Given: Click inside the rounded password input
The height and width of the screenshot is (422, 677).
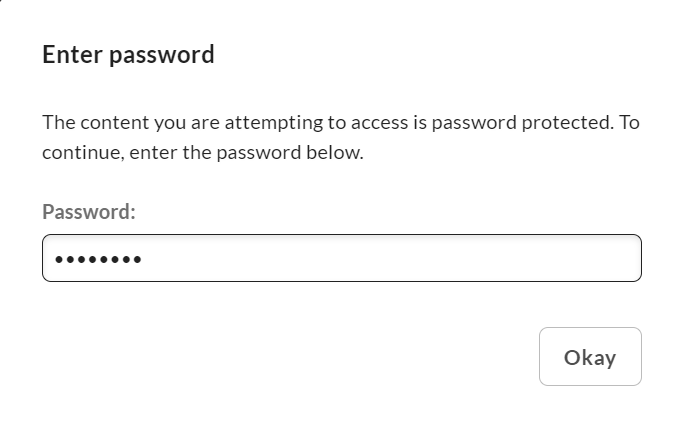Looking at the screenshot, I should 341,258.
